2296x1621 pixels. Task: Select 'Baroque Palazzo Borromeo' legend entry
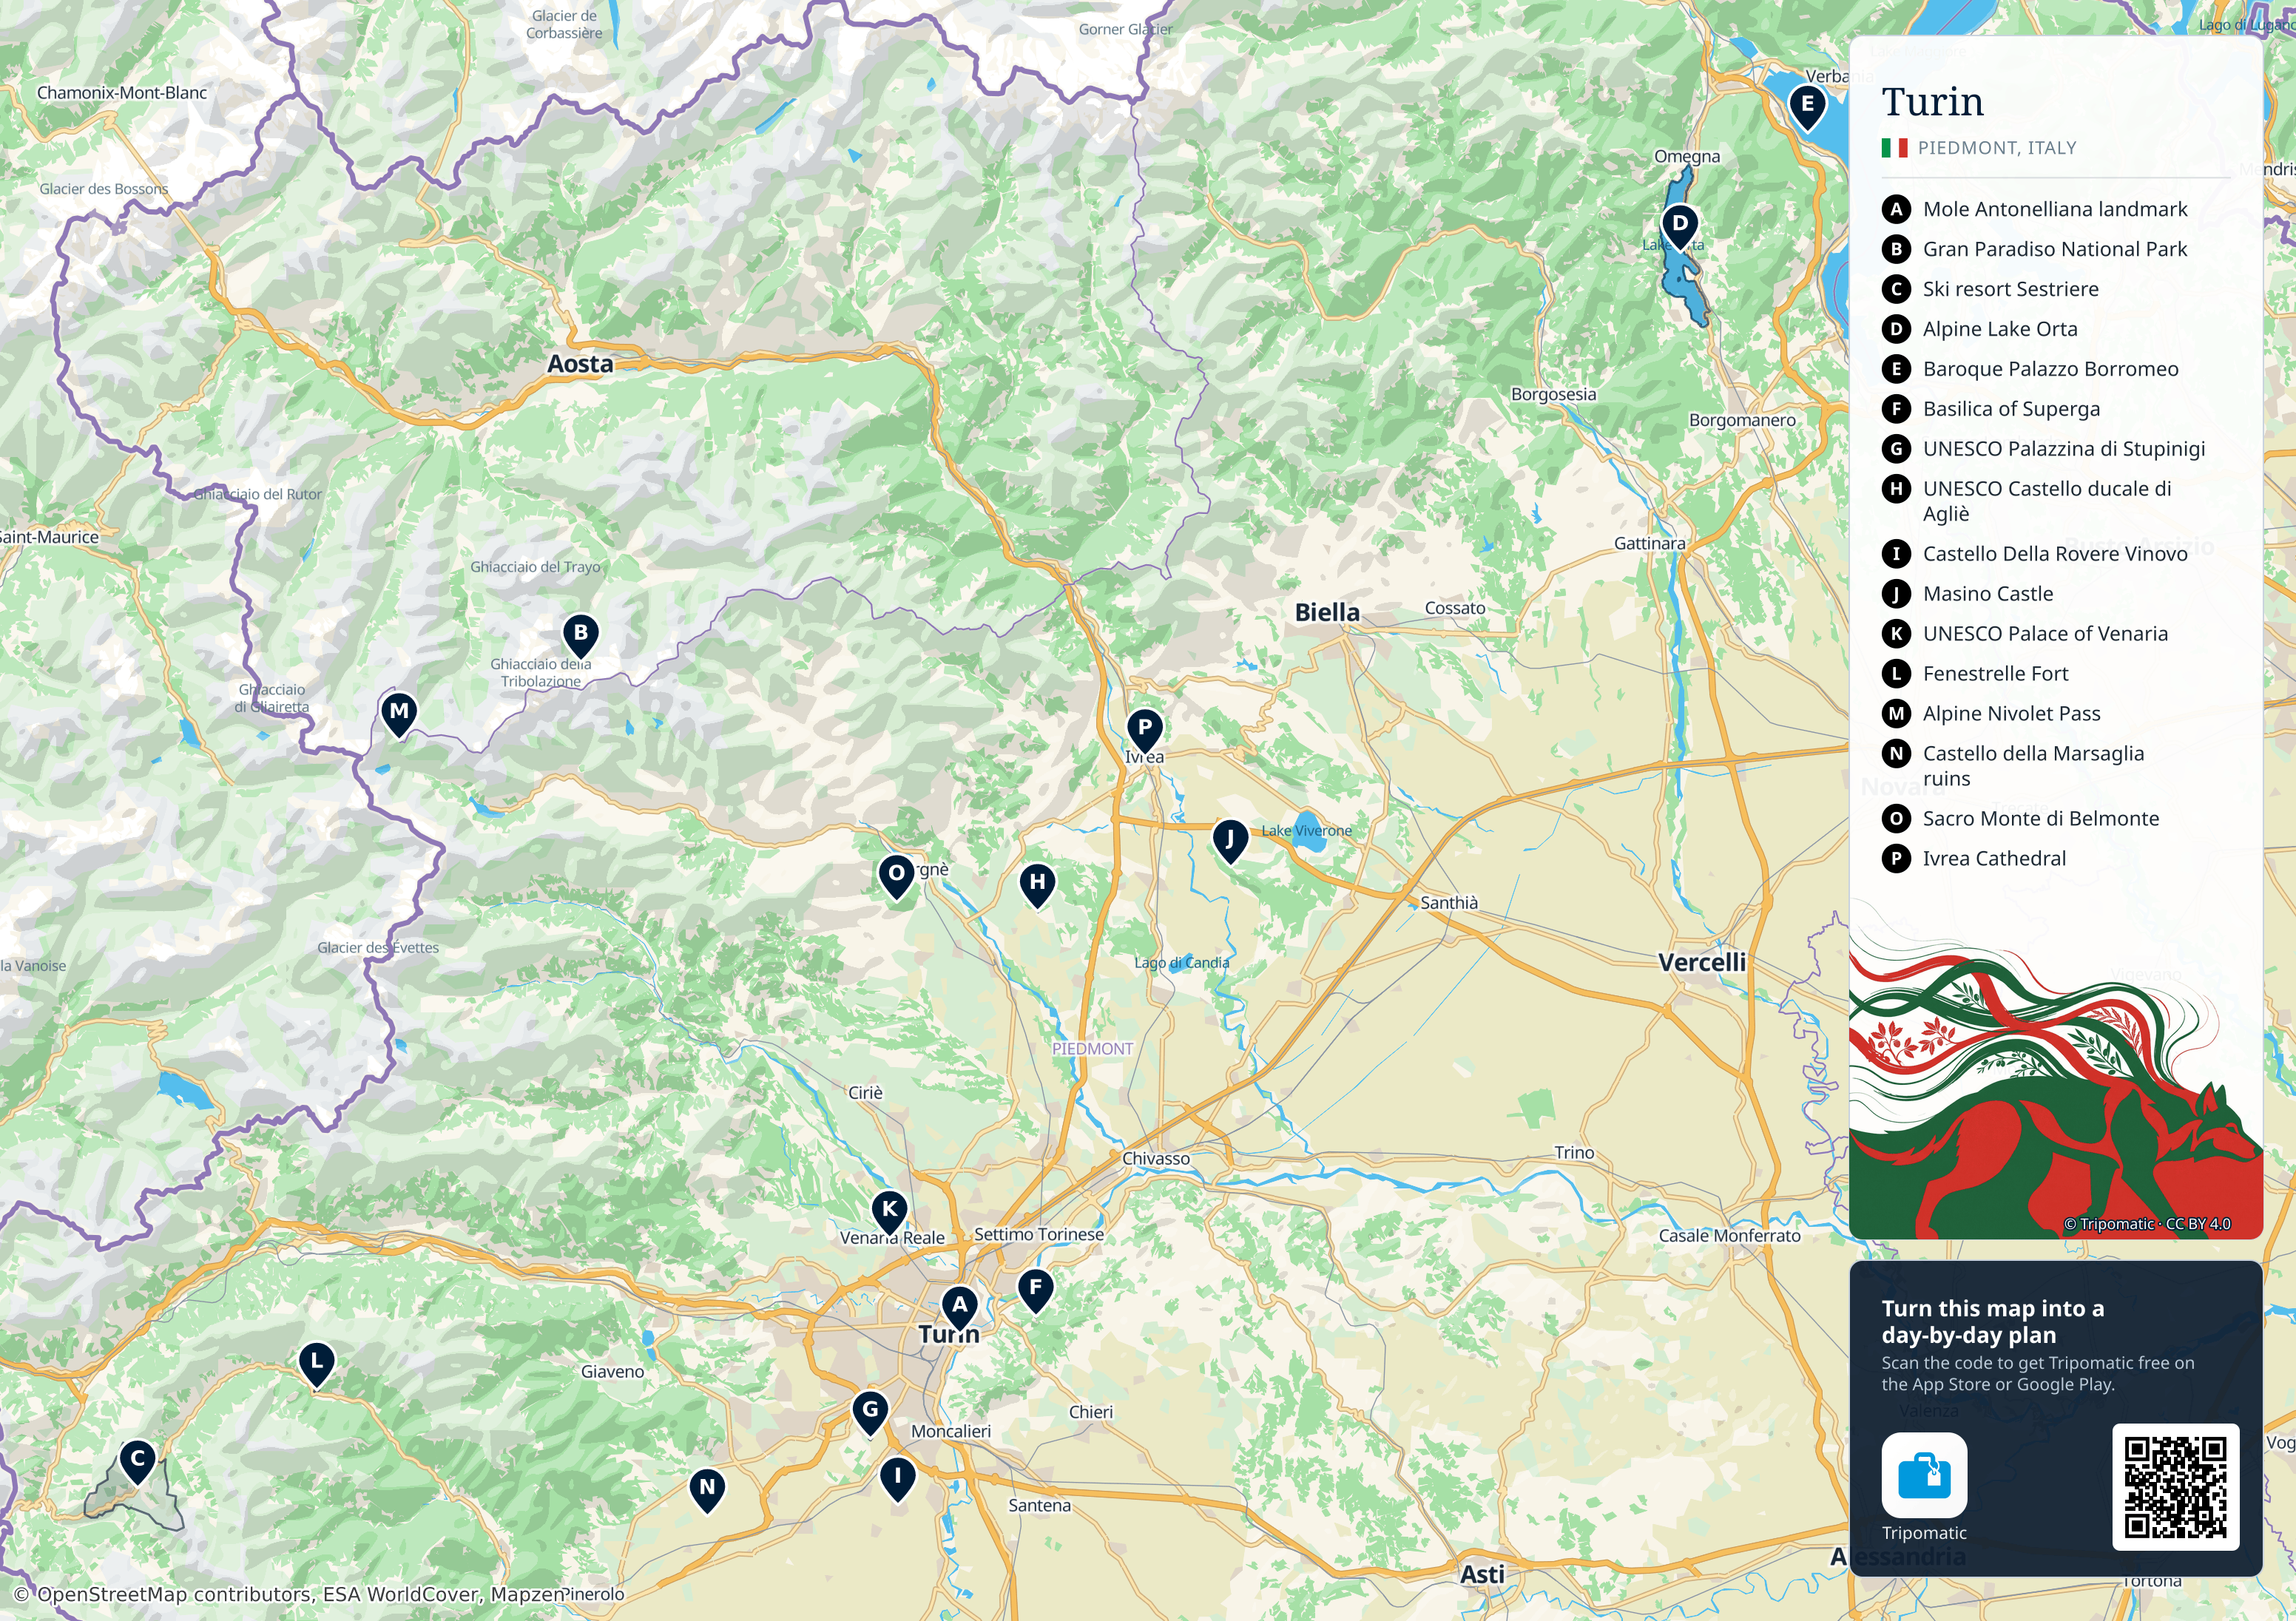(x=2050, y=369)
